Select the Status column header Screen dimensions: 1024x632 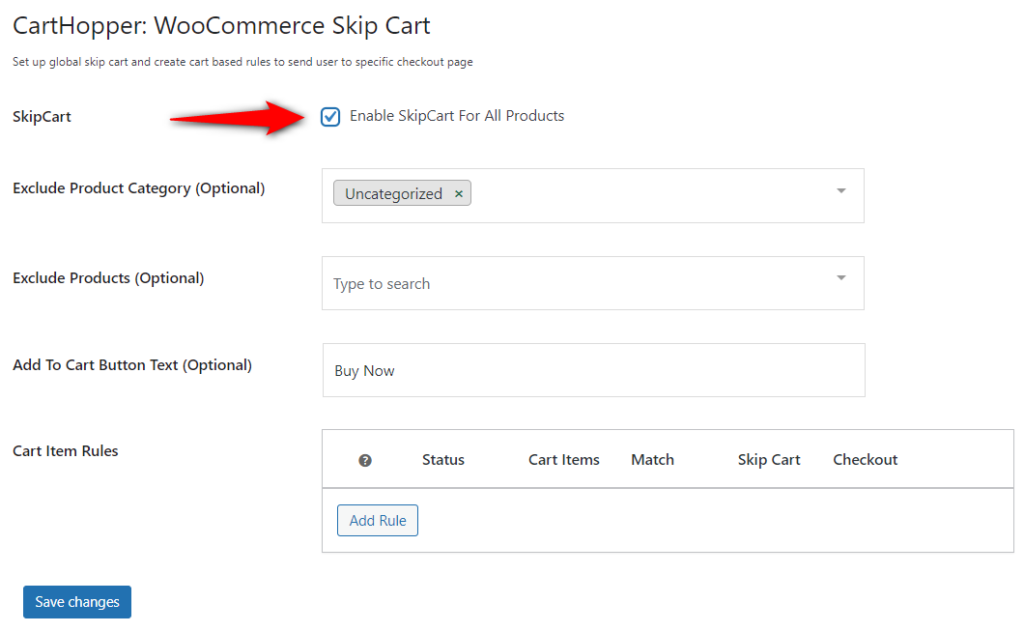(443, 460)
